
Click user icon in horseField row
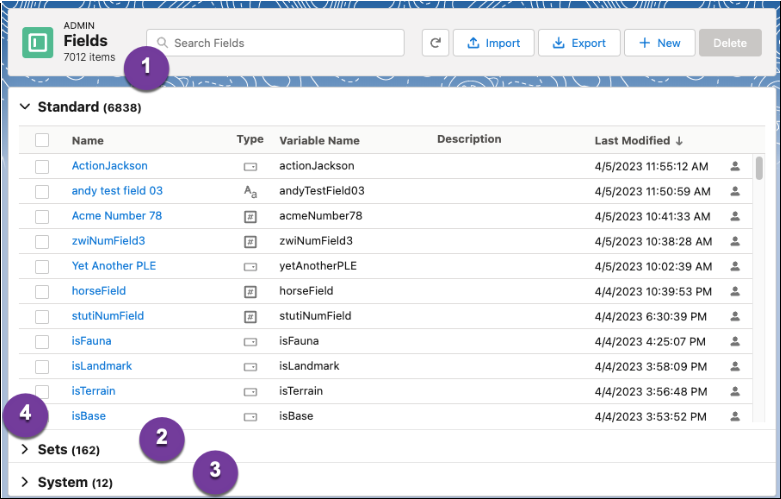point(735,291)
